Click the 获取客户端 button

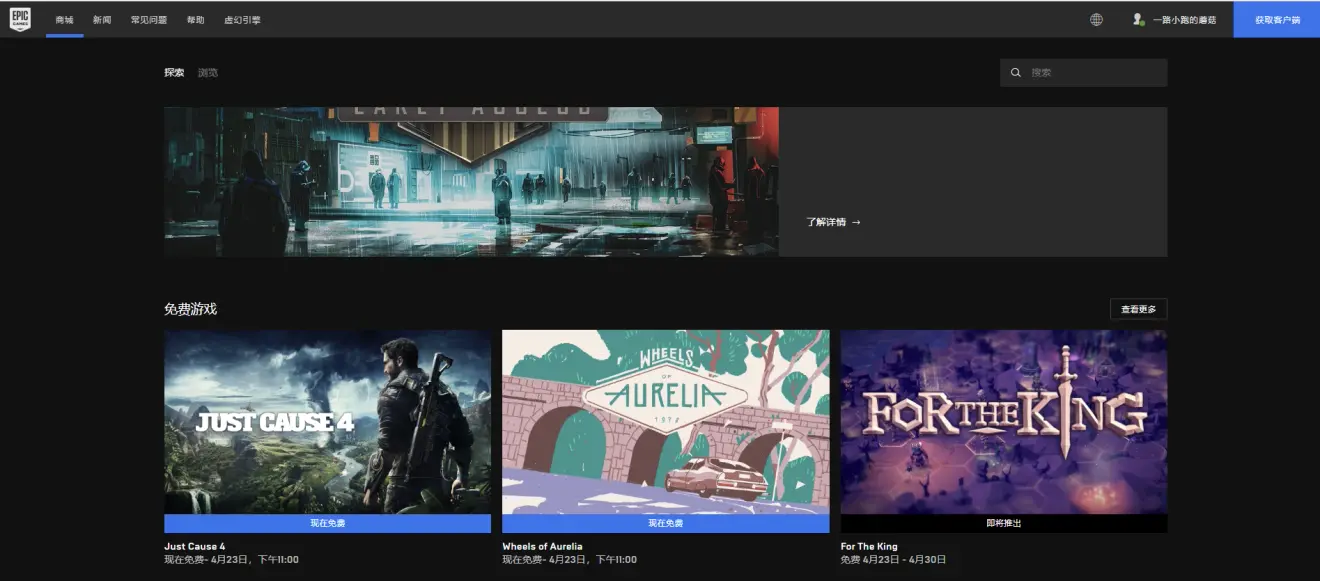pyautogui.click(x=1277, y=19)
